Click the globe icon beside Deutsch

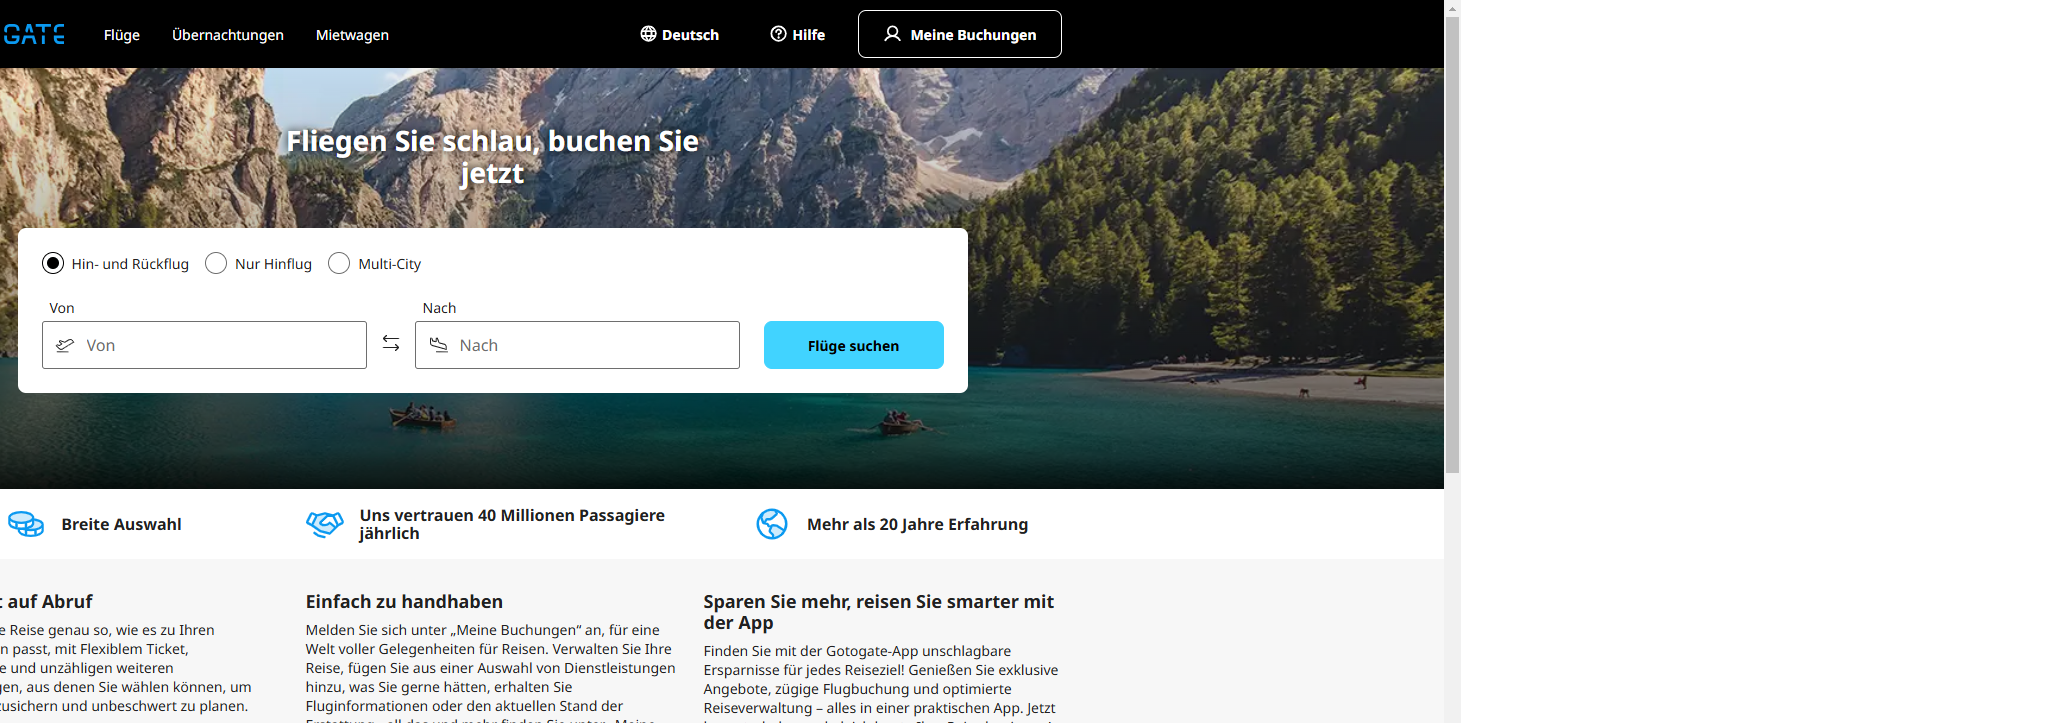point(648,34)
